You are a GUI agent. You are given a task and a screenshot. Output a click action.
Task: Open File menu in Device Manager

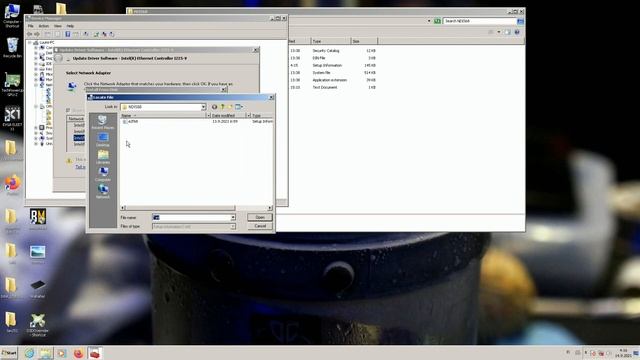31,26
